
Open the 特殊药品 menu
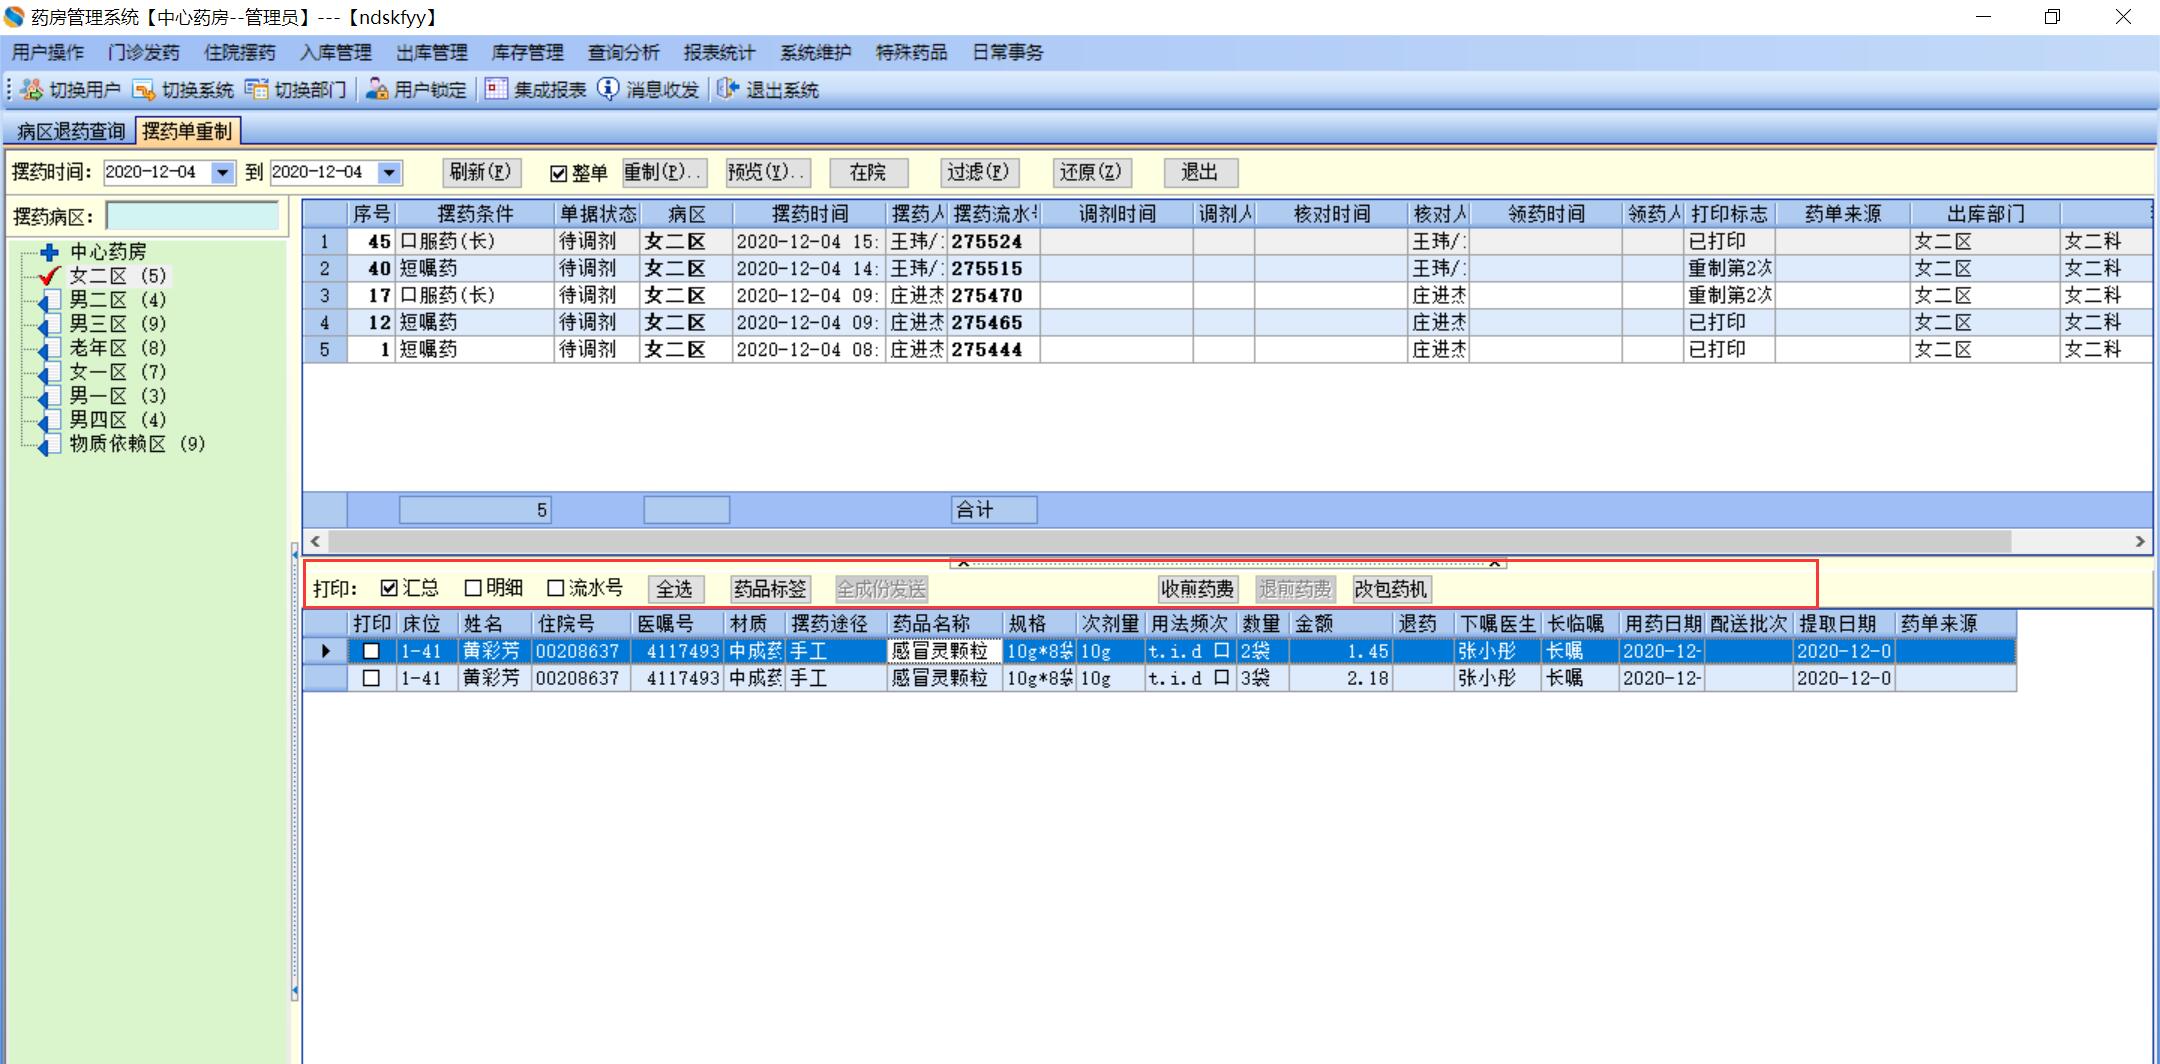[x=912, y=53]
